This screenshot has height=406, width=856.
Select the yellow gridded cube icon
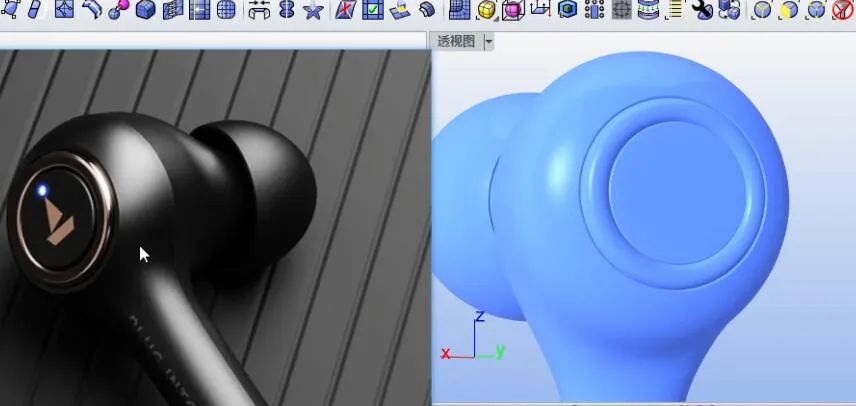point(486,10)
